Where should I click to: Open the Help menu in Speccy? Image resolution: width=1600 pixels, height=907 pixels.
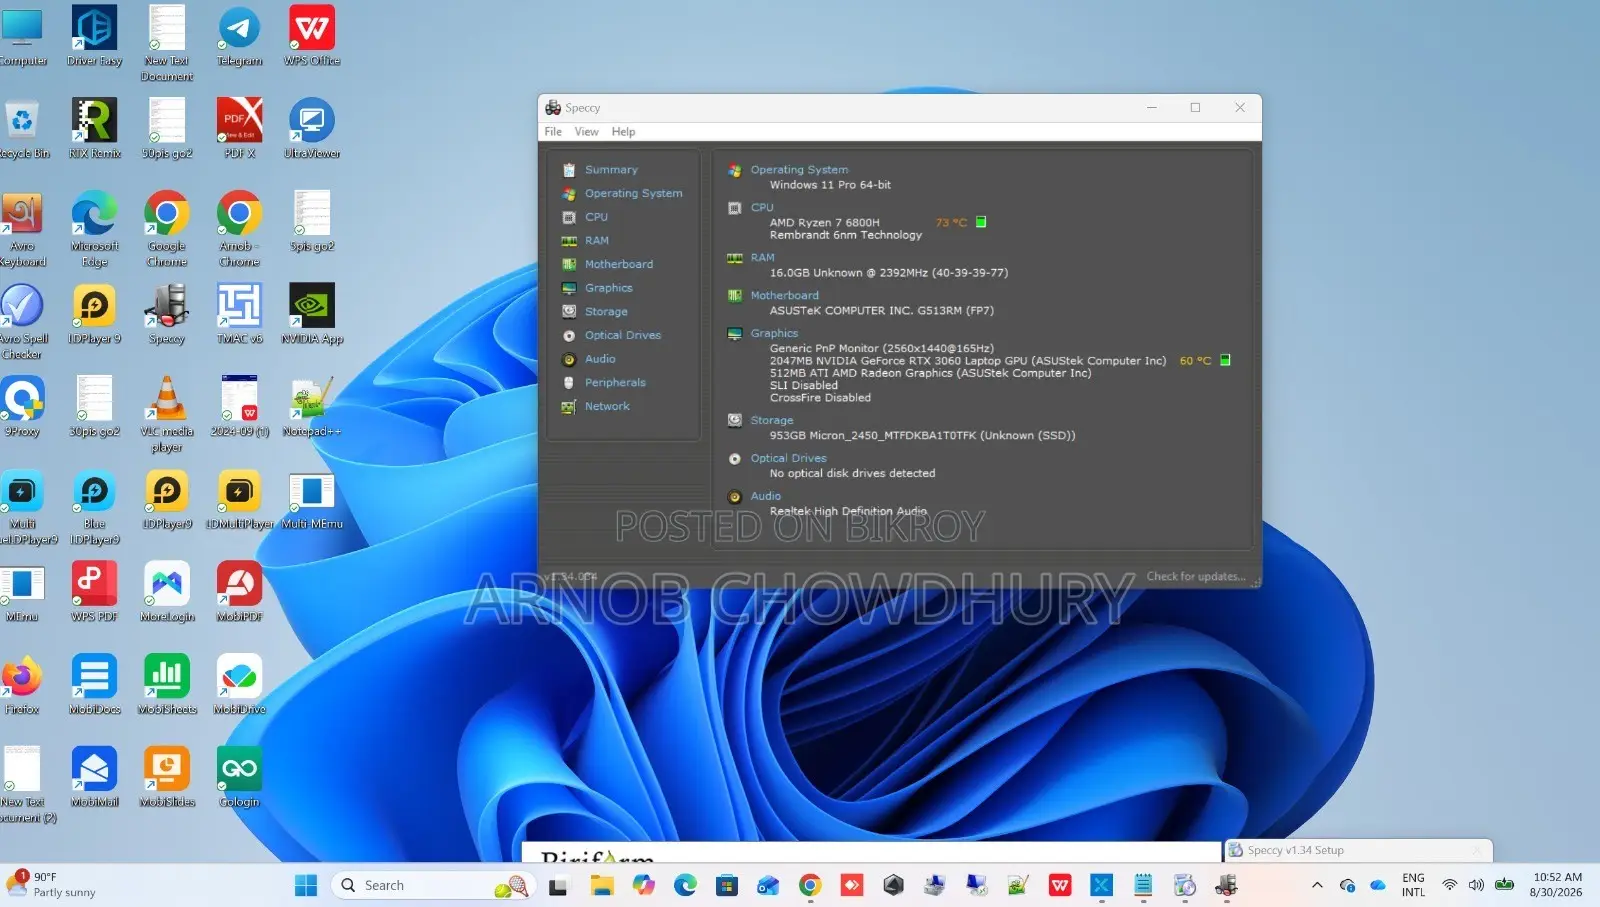(x=623, y=132)
